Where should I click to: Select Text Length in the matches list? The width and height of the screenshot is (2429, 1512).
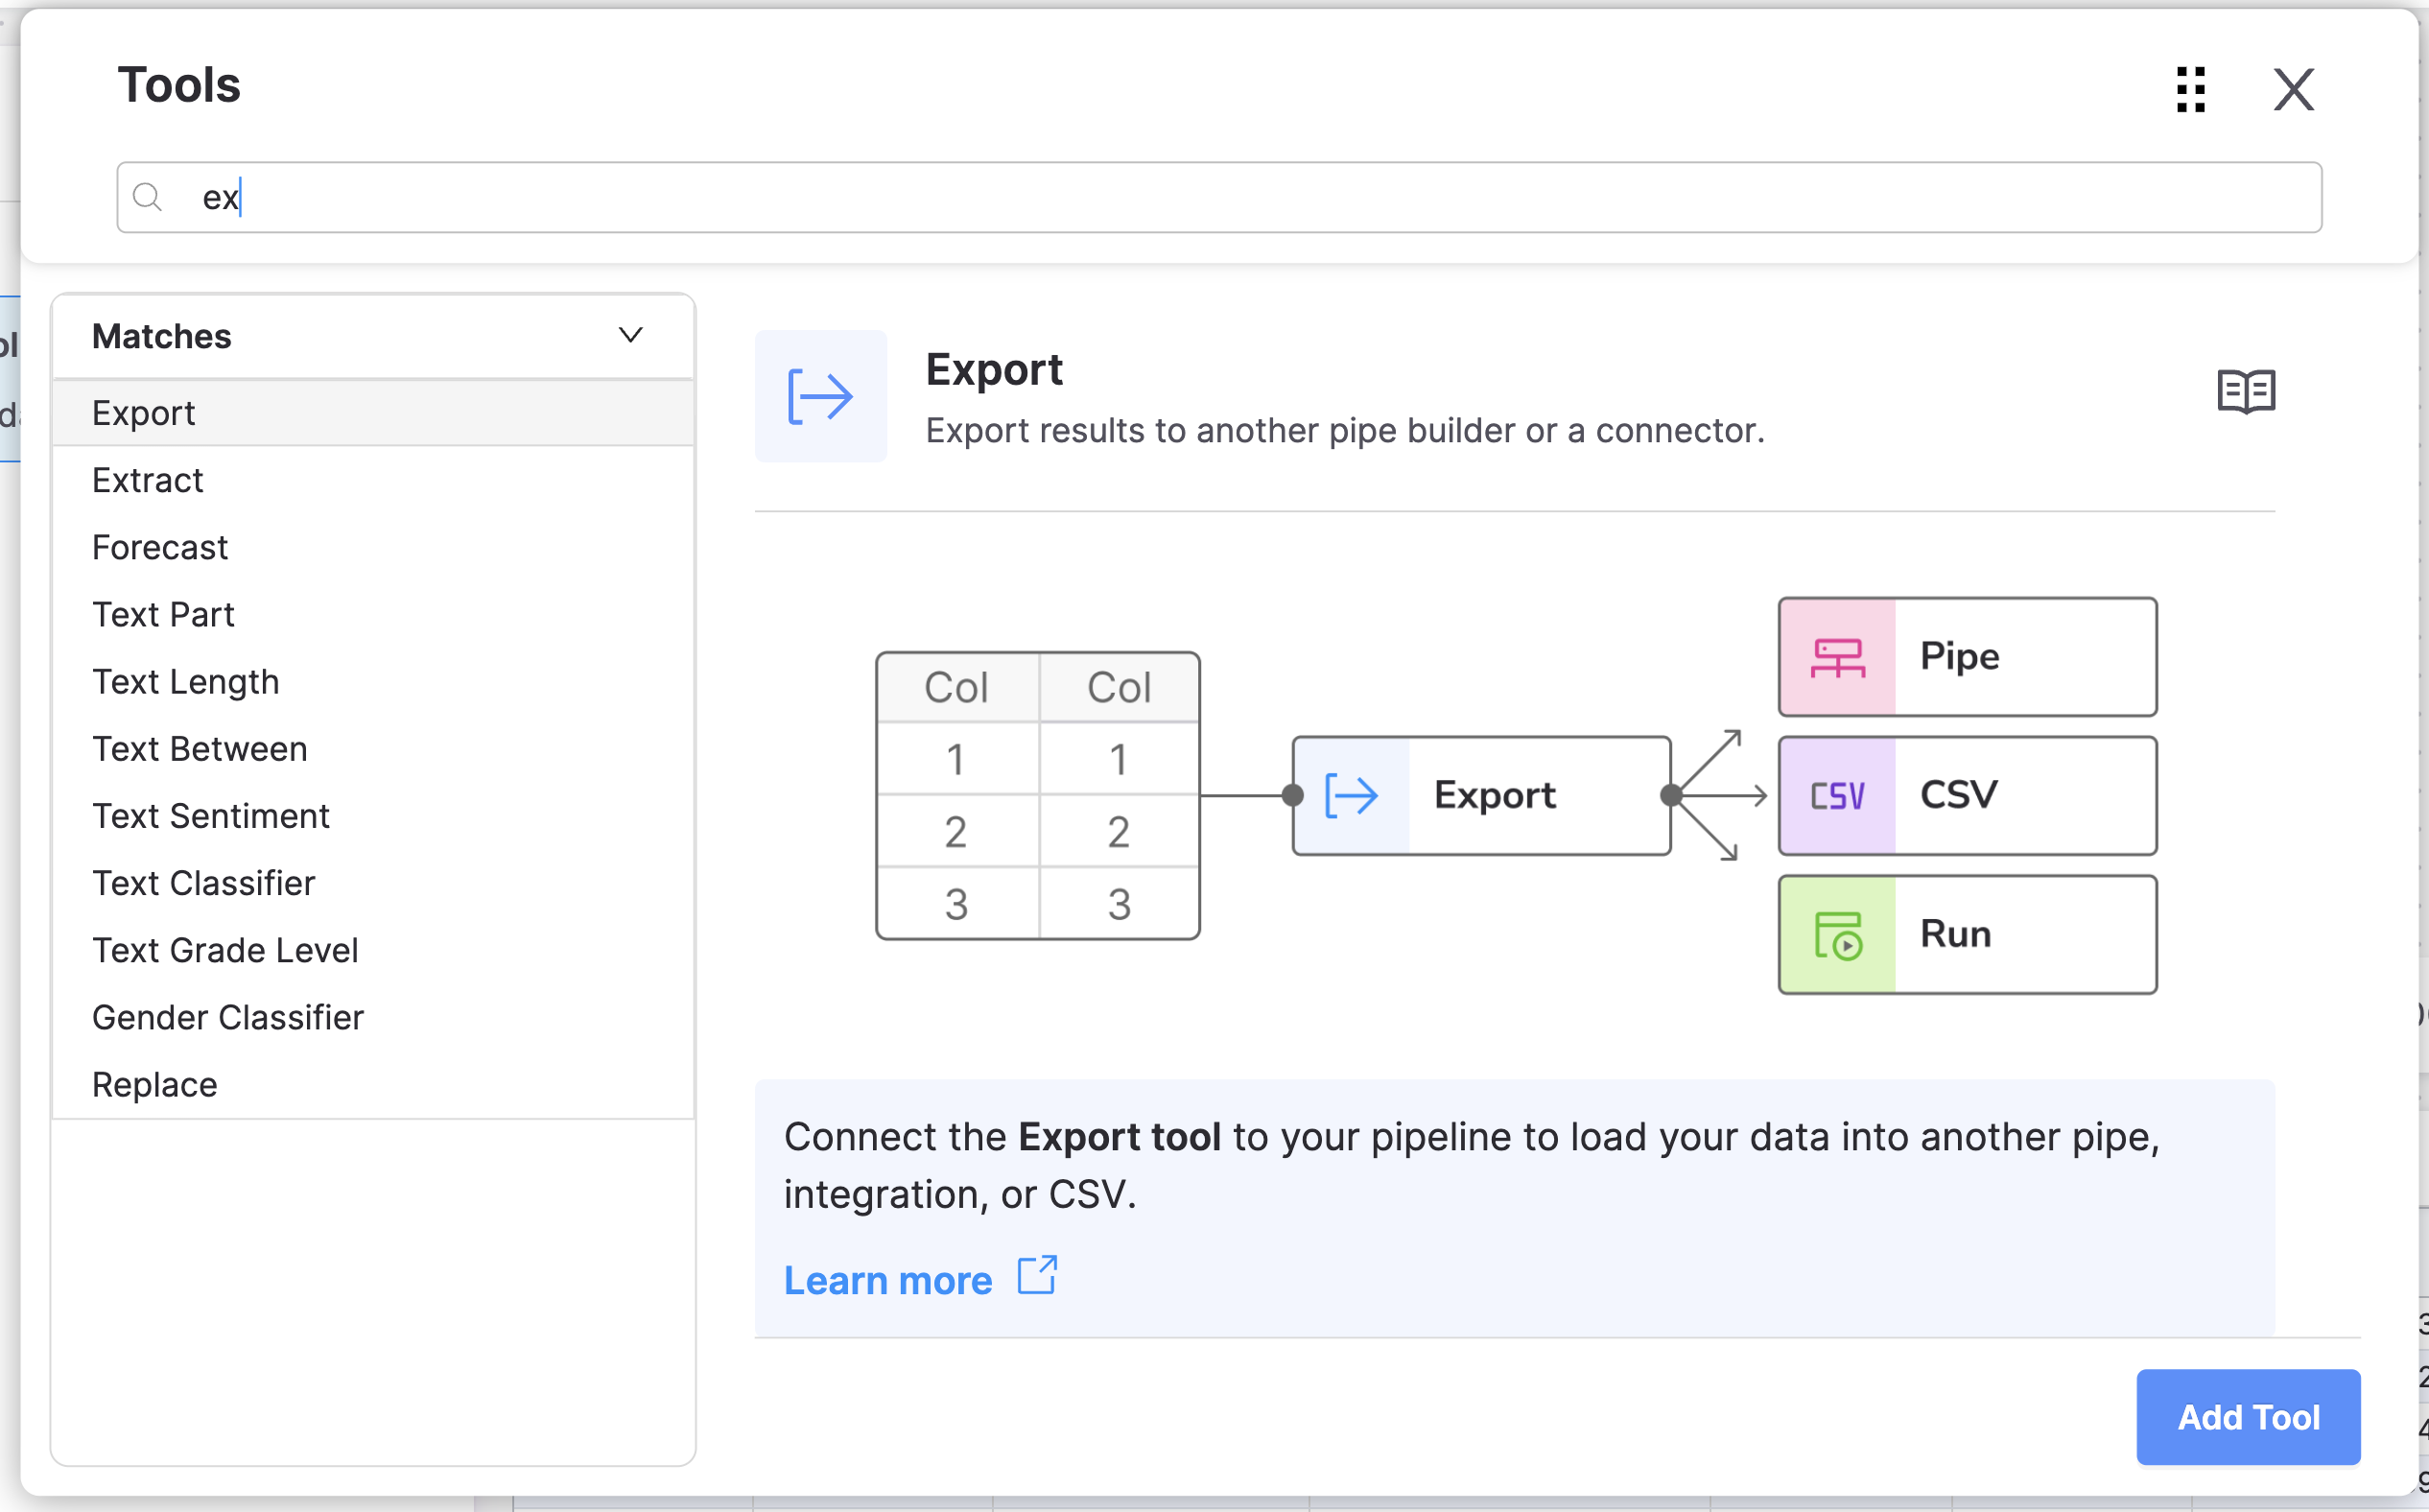[x=373, y=681]
